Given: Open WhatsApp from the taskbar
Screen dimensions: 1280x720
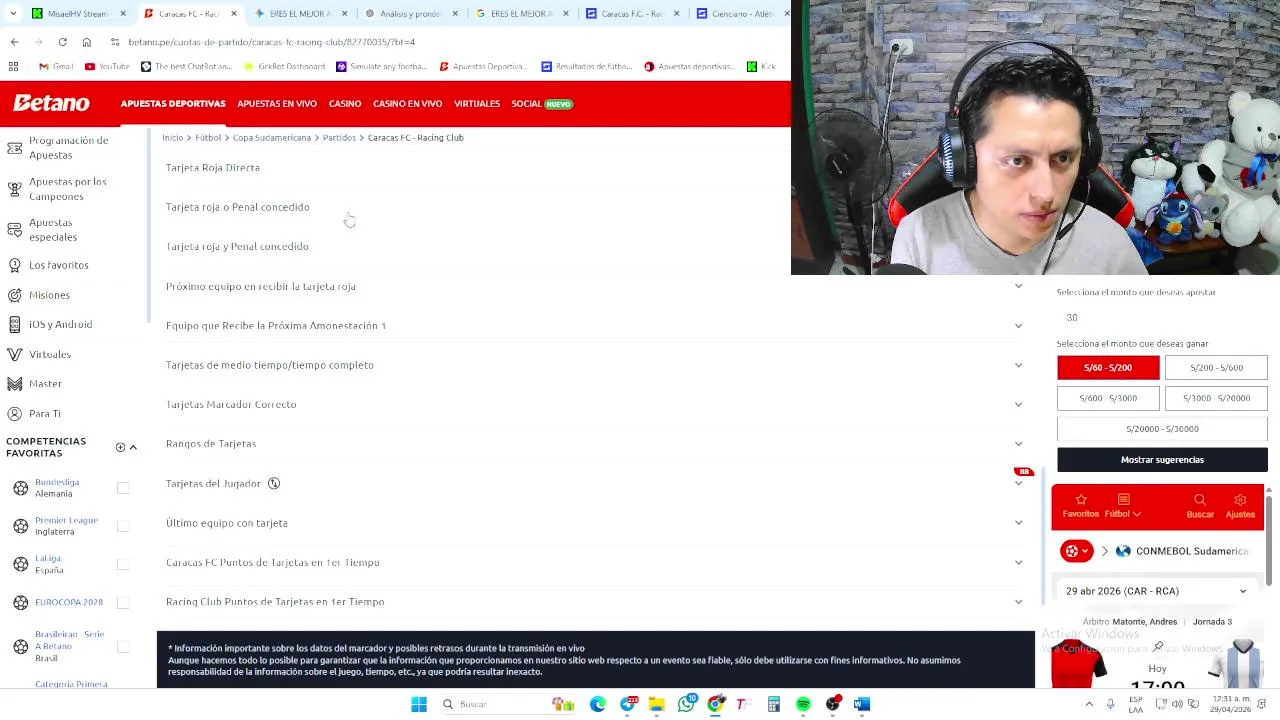Looking at the screenshot, I should pos(686,704).
